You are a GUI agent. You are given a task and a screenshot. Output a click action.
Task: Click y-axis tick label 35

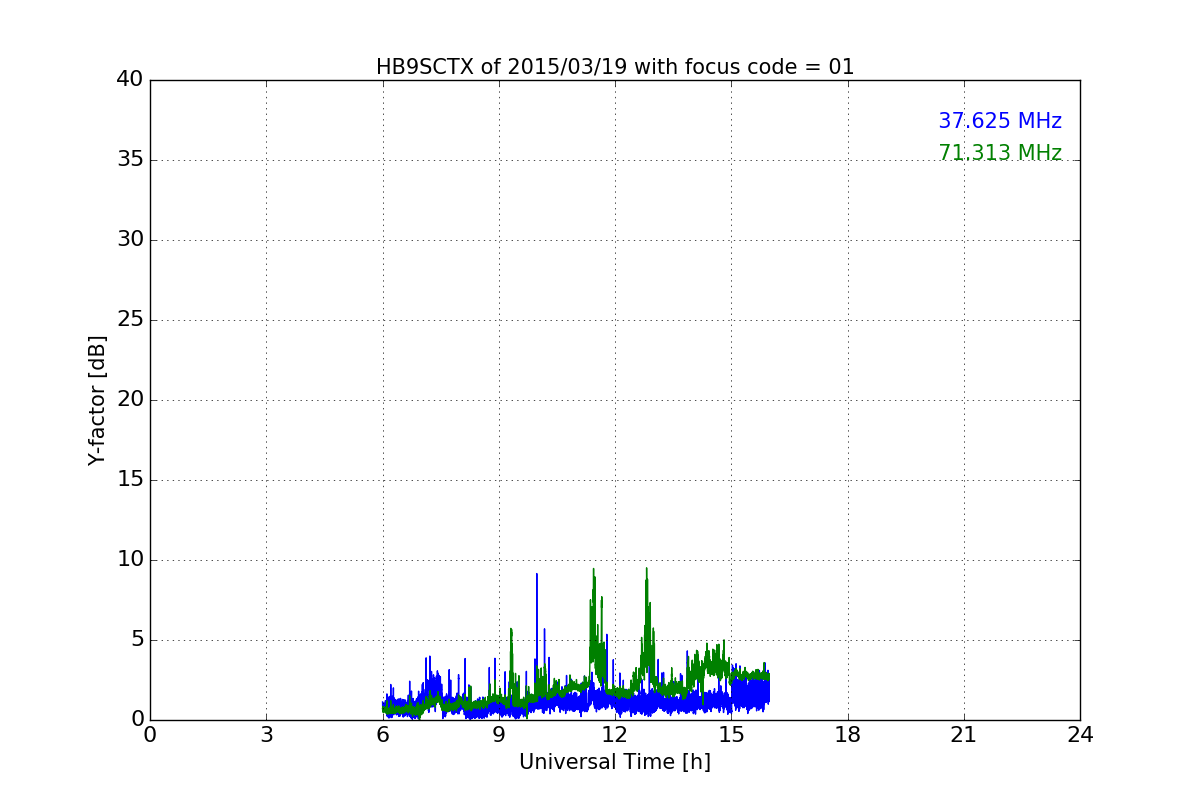tap(130, 160)
